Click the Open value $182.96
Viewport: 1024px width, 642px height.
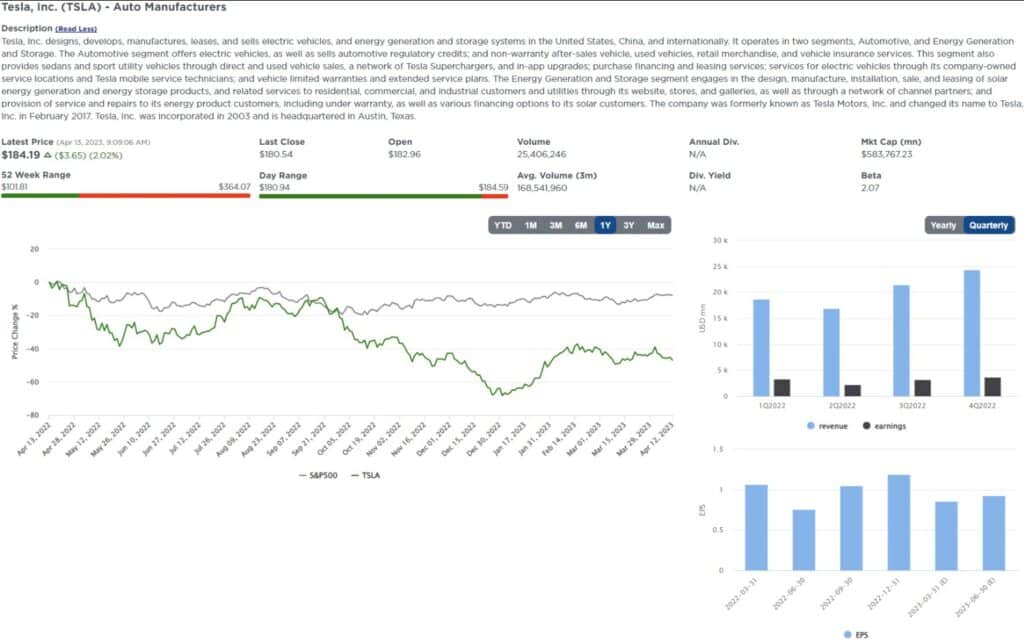coord(404,155)
